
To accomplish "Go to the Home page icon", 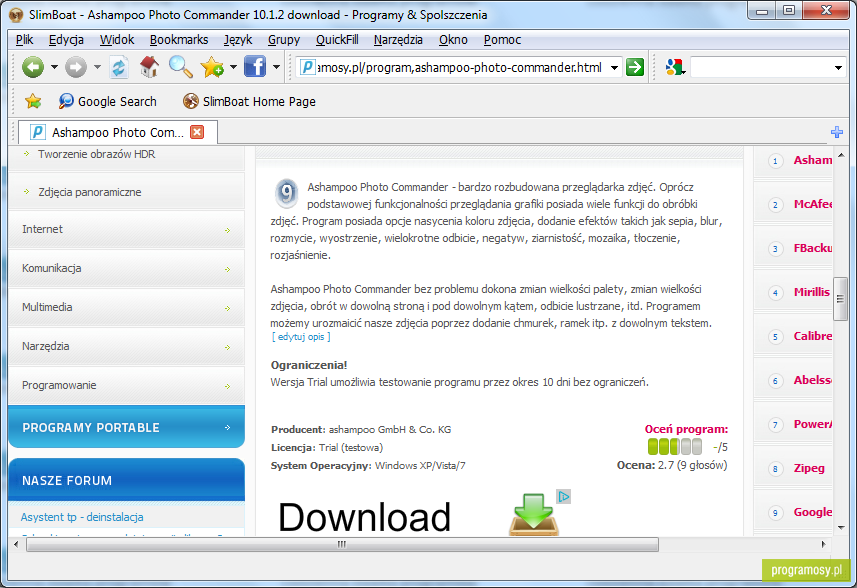I will (x=149, y=67).
